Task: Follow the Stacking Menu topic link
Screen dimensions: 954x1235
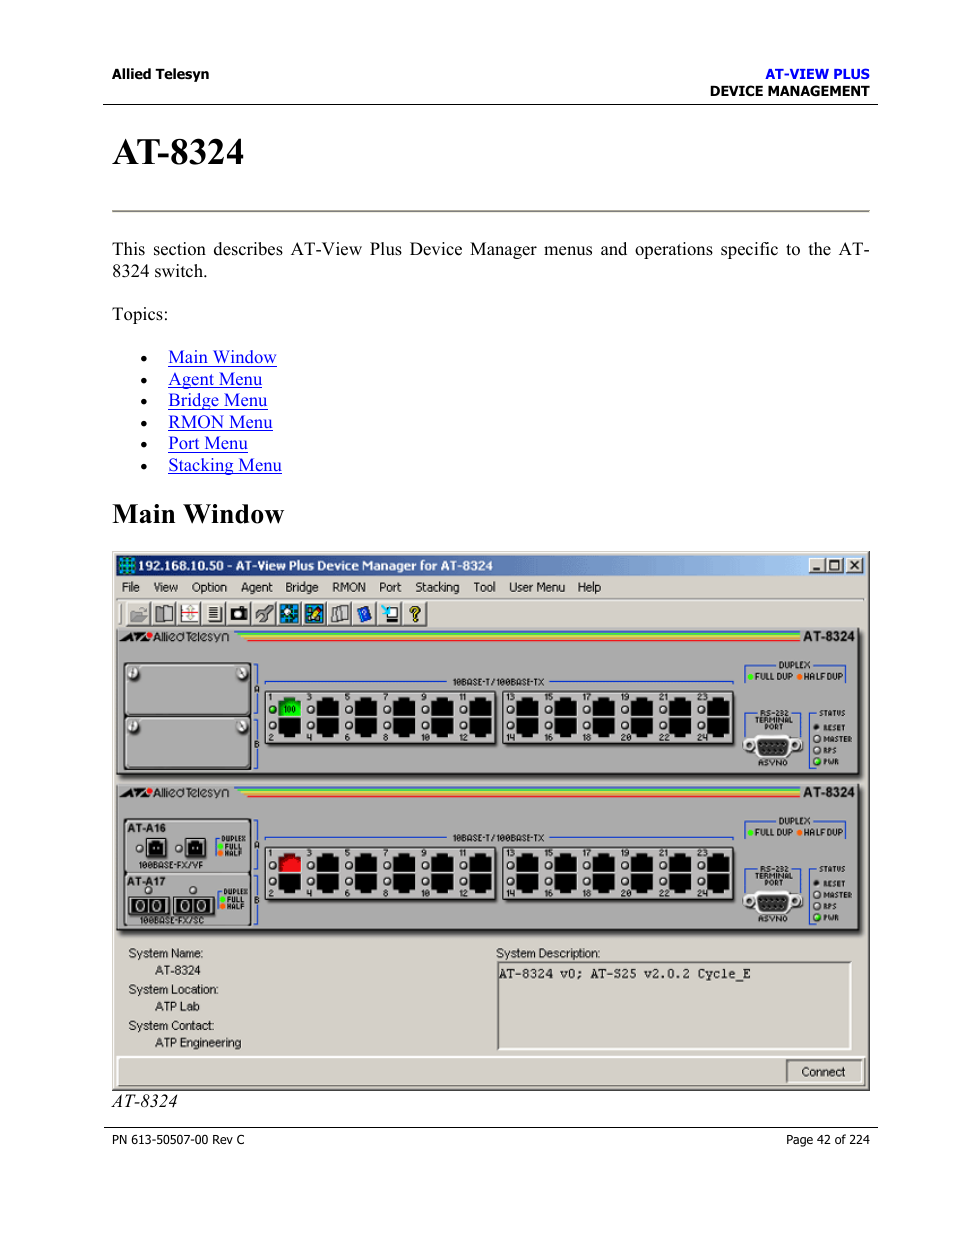Action: pyautogui.click(x=225, y=465)
